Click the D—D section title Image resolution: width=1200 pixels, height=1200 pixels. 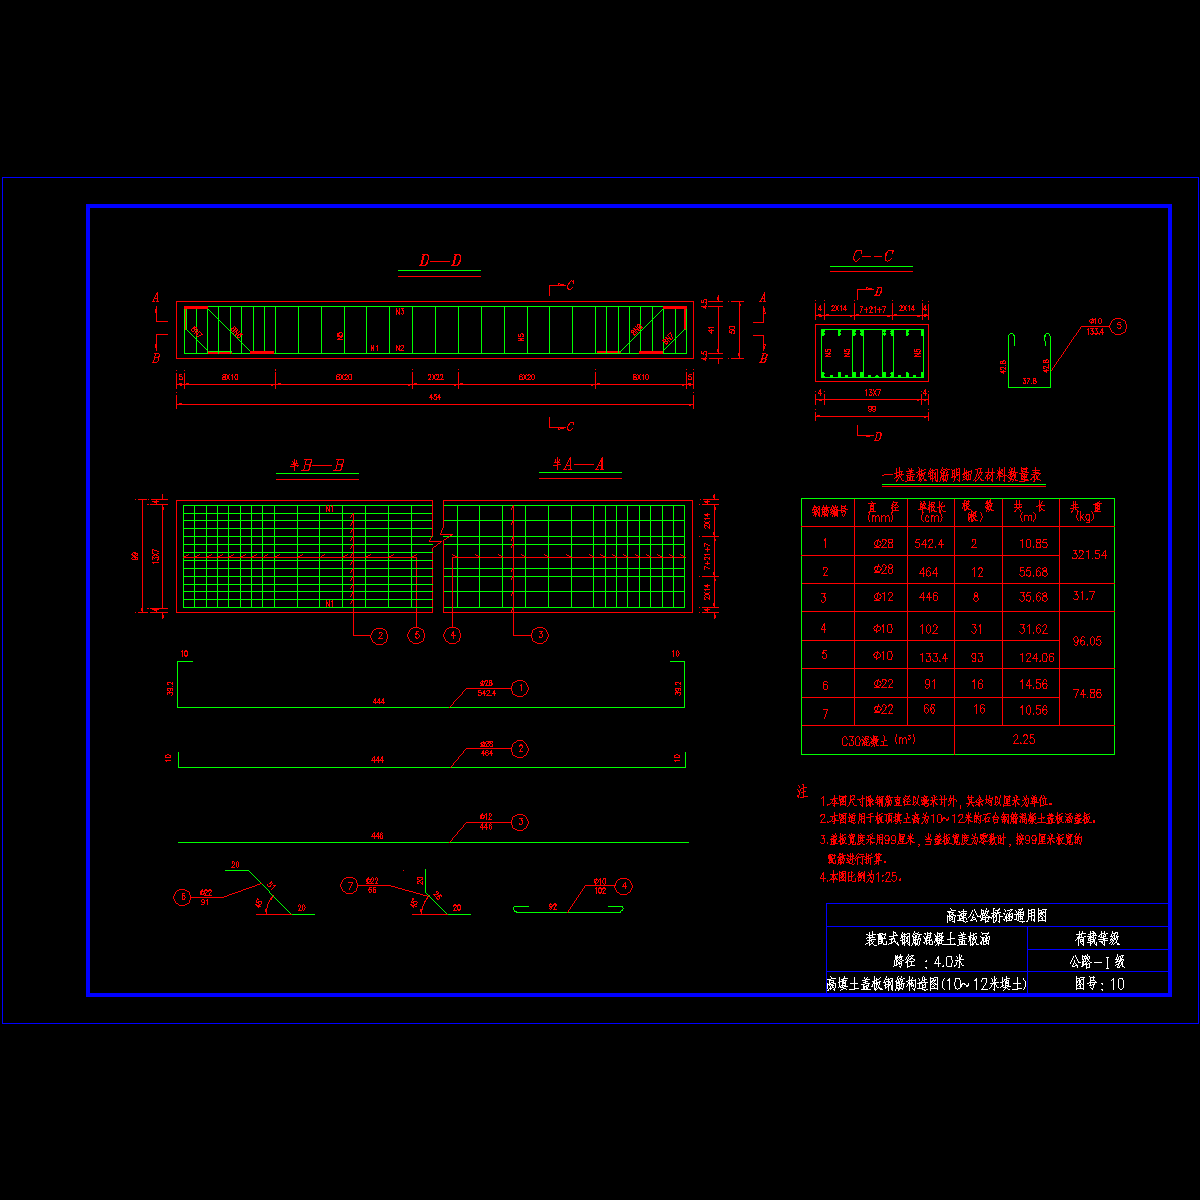tap(440, 260)
